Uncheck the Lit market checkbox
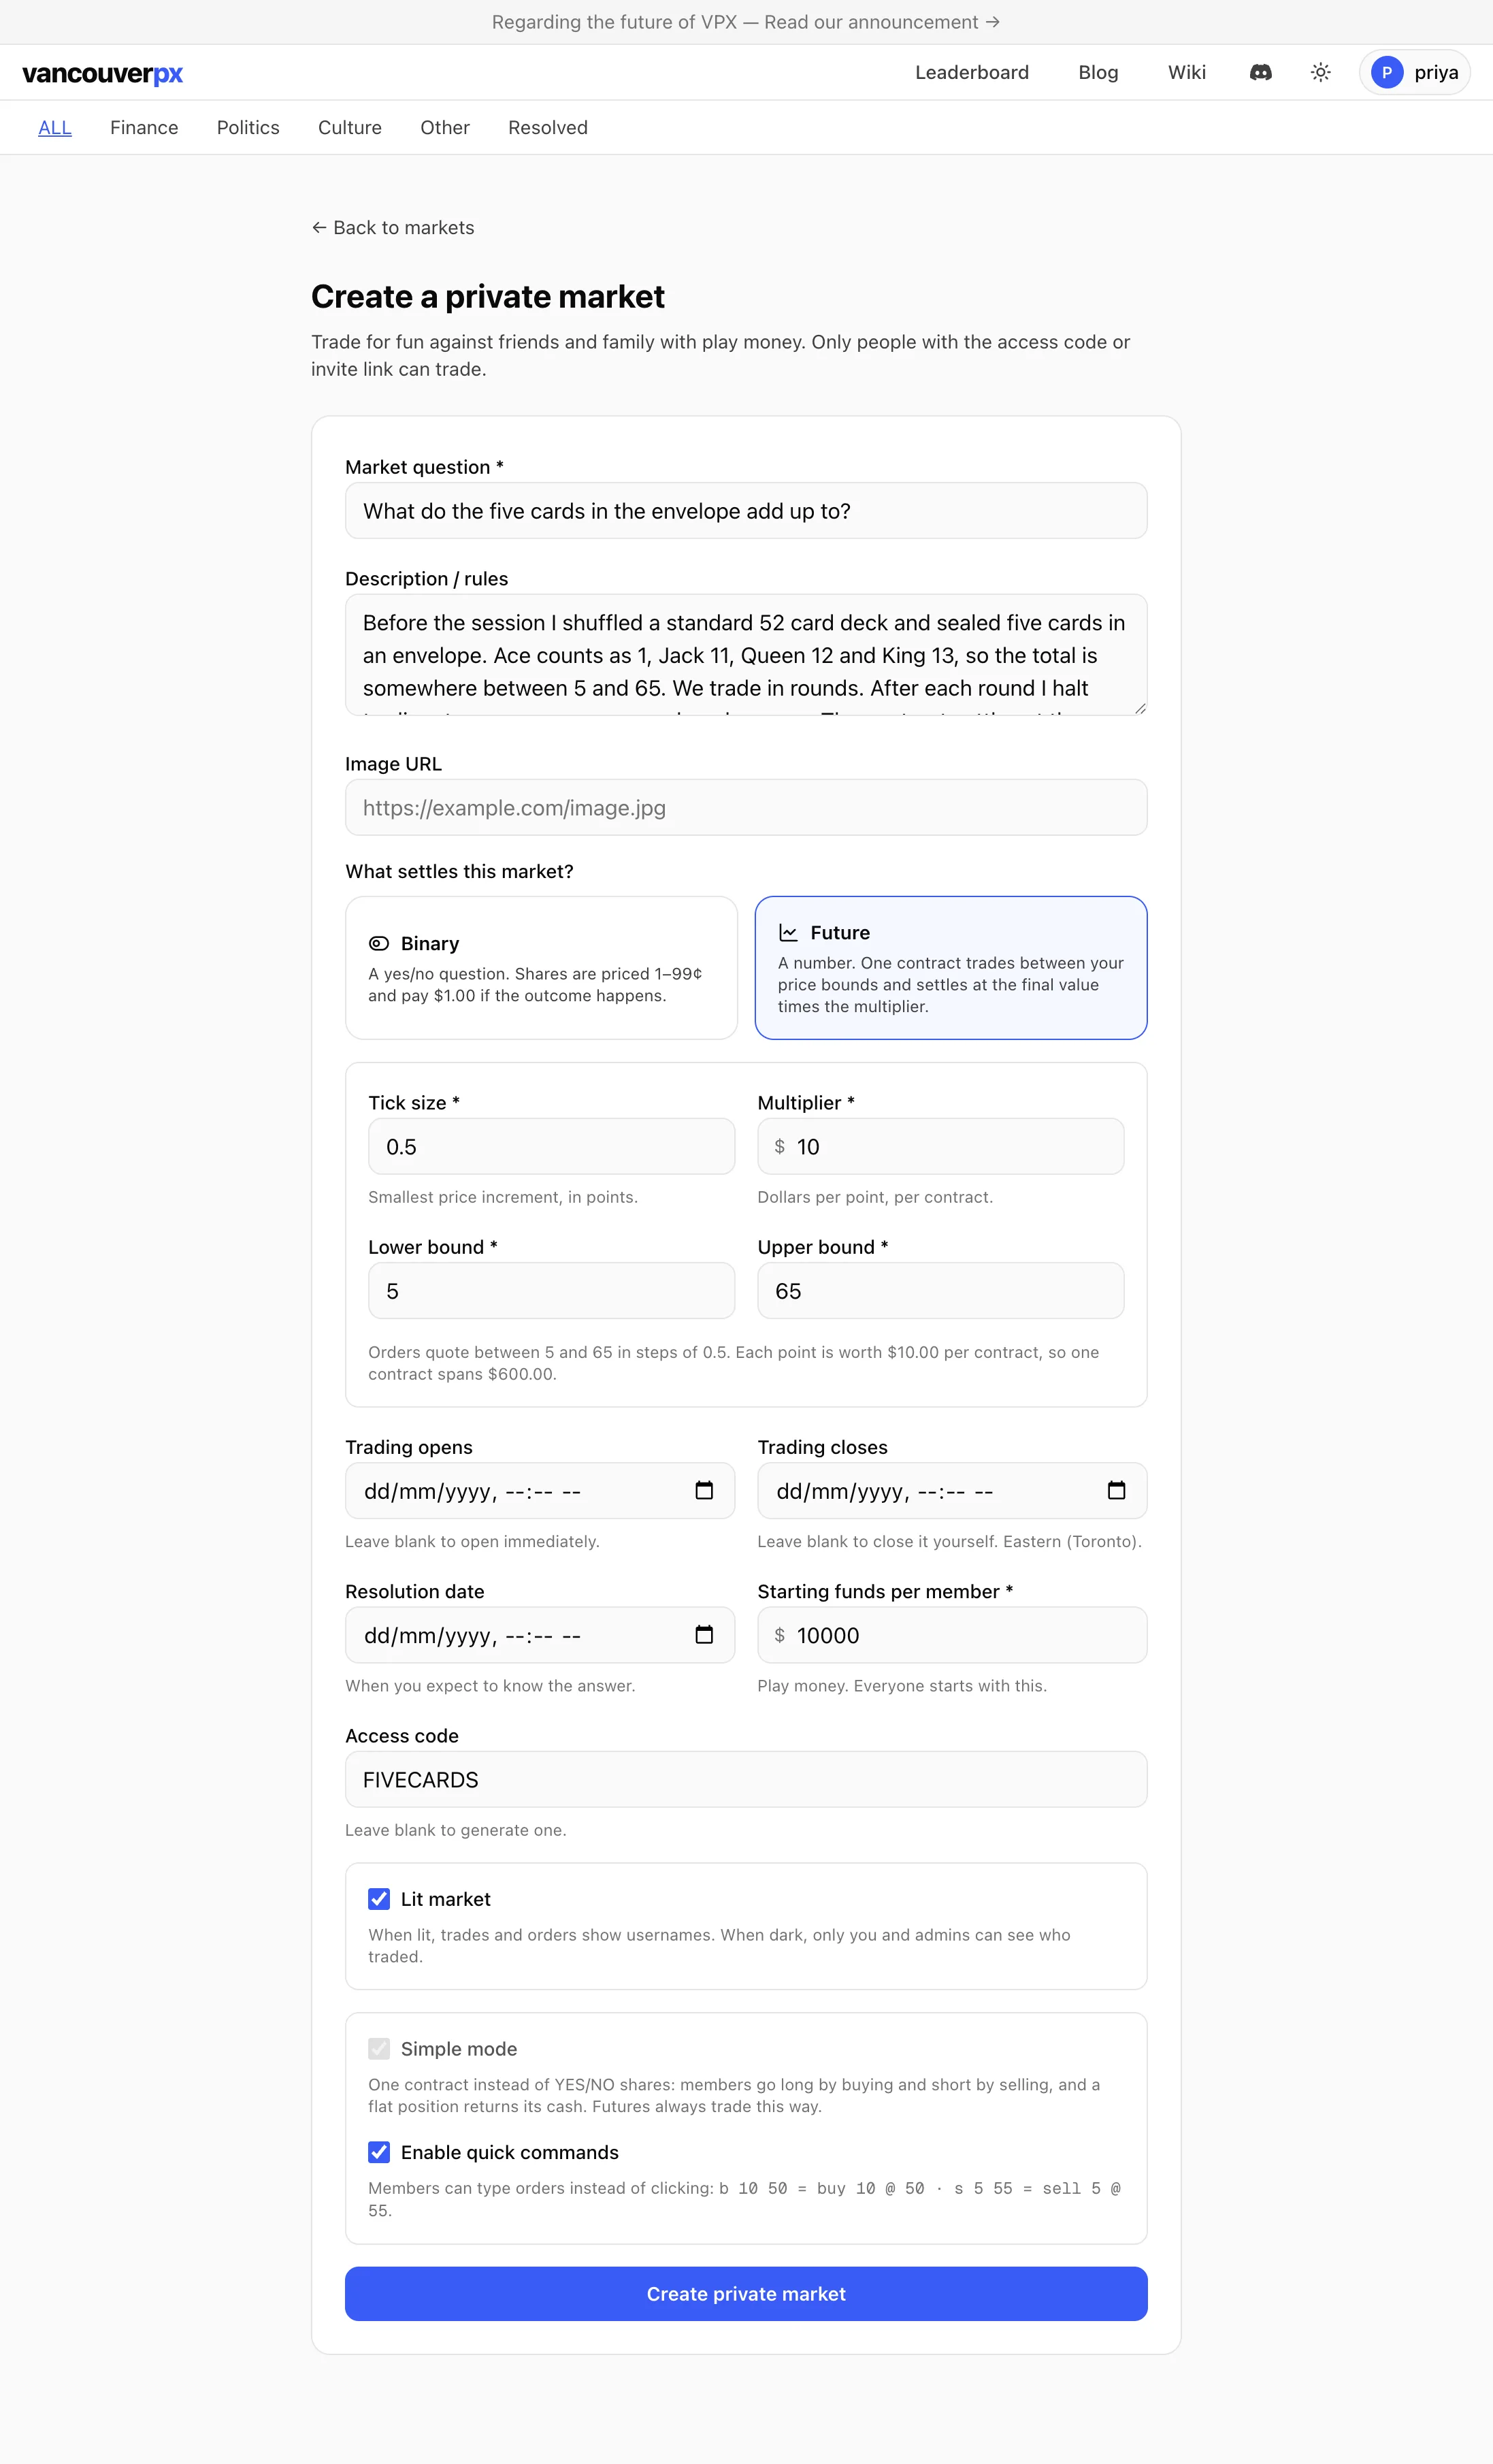 [x=379, y=1898]
